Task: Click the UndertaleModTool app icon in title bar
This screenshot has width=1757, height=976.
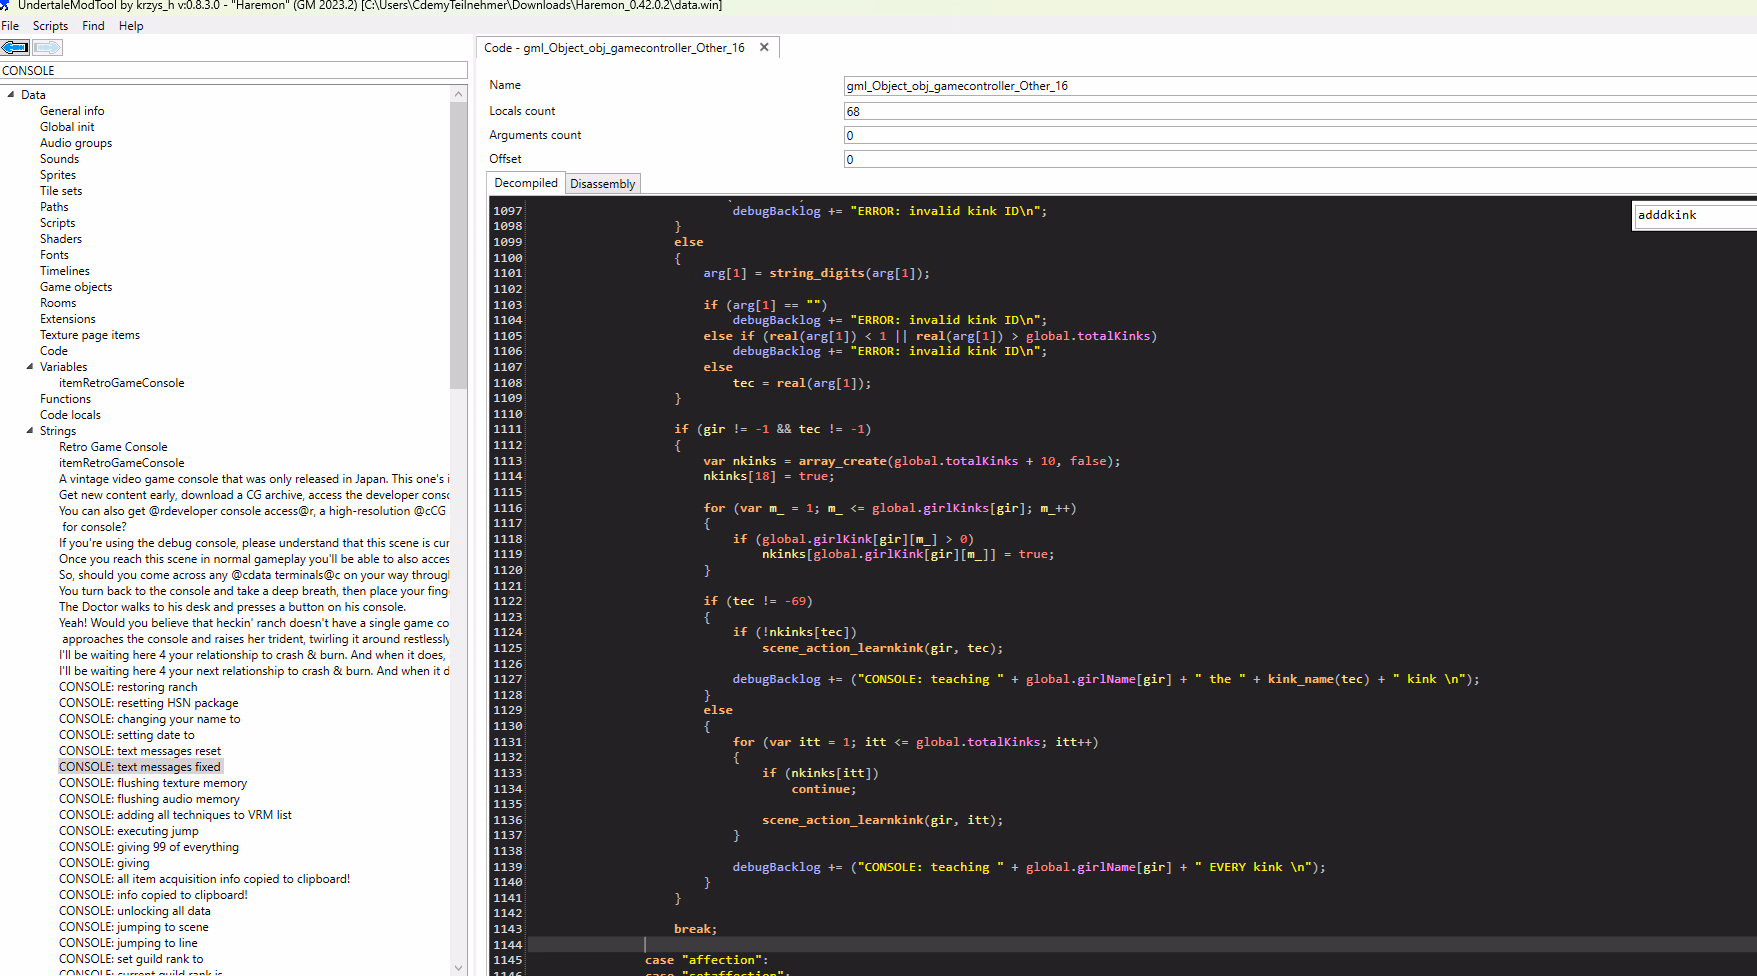Action: [x=5, y=5]
